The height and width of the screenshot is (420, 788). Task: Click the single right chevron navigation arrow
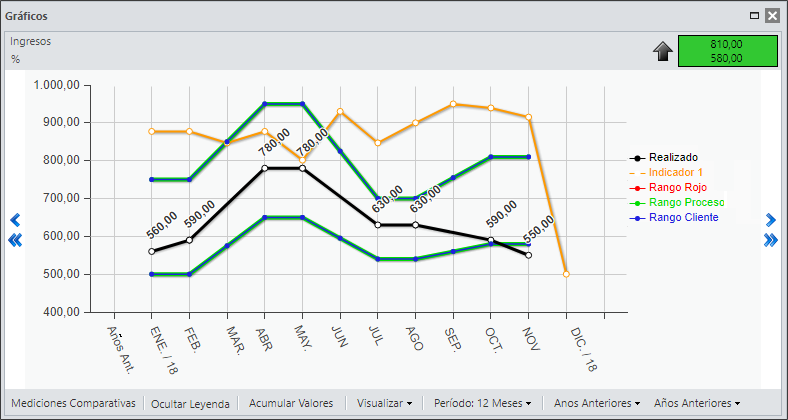[x=770, y=220]
